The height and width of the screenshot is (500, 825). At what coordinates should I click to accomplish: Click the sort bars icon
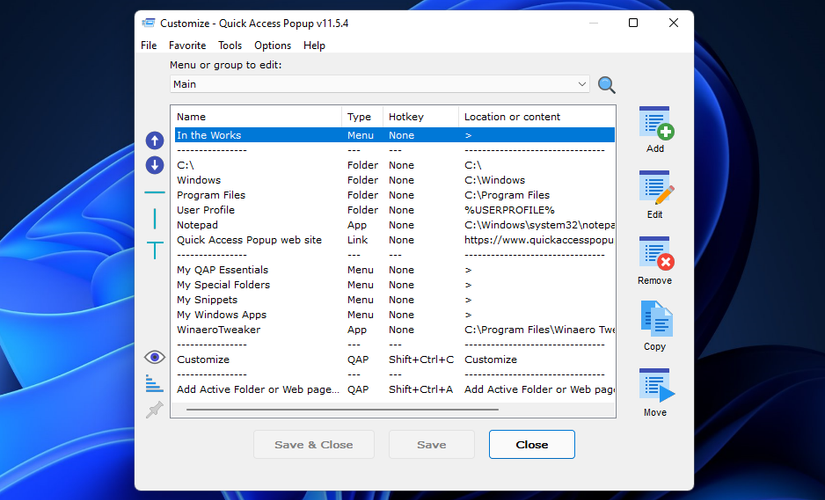[x=154, y=384]
